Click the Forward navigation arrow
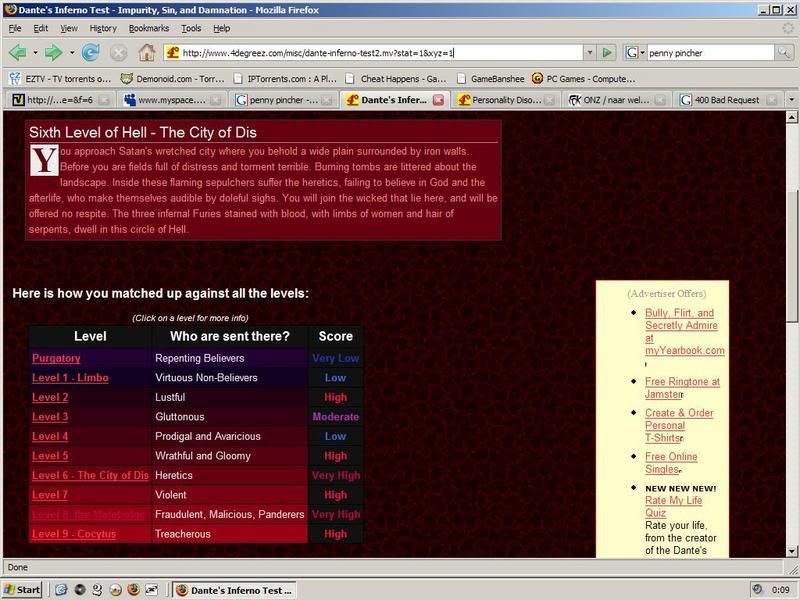This screenshot has height=600, width=800. 51,52
